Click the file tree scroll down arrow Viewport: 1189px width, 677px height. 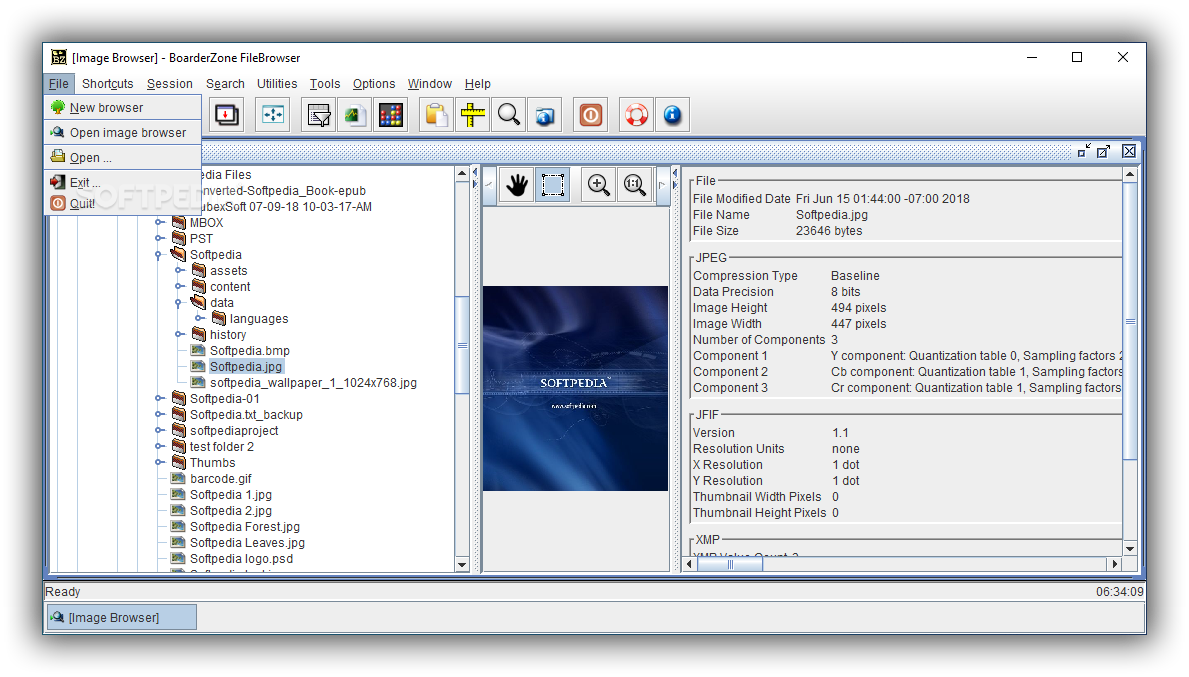coord(462,565)
